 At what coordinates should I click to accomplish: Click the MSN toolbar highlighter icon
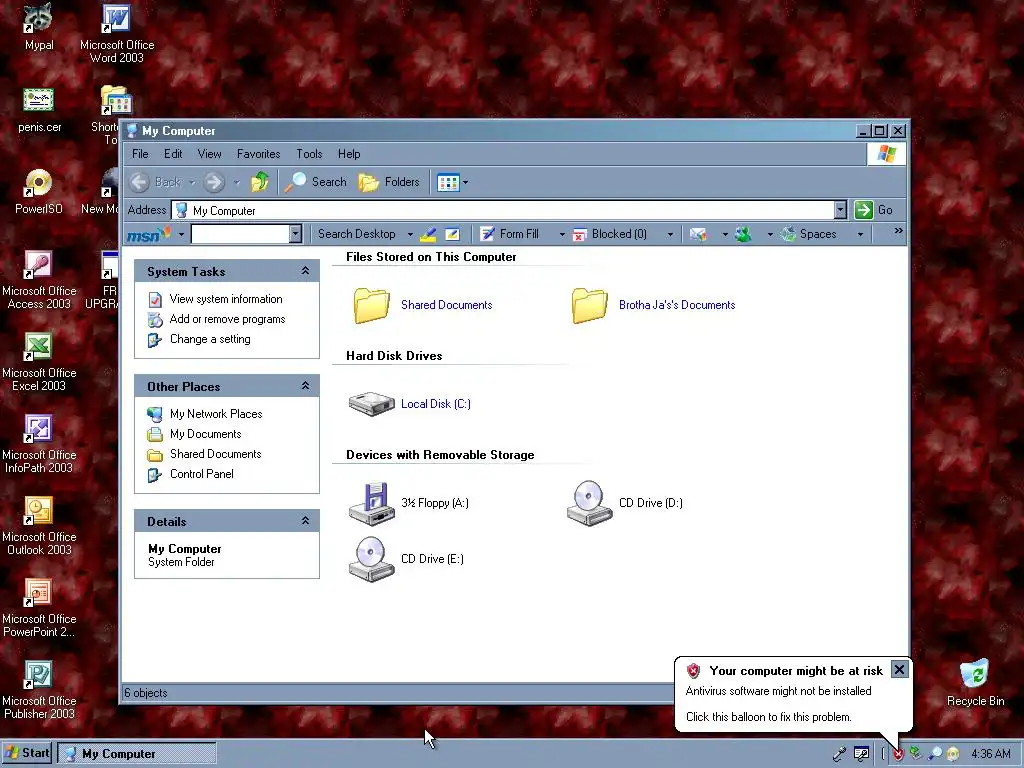click(428, 234)
